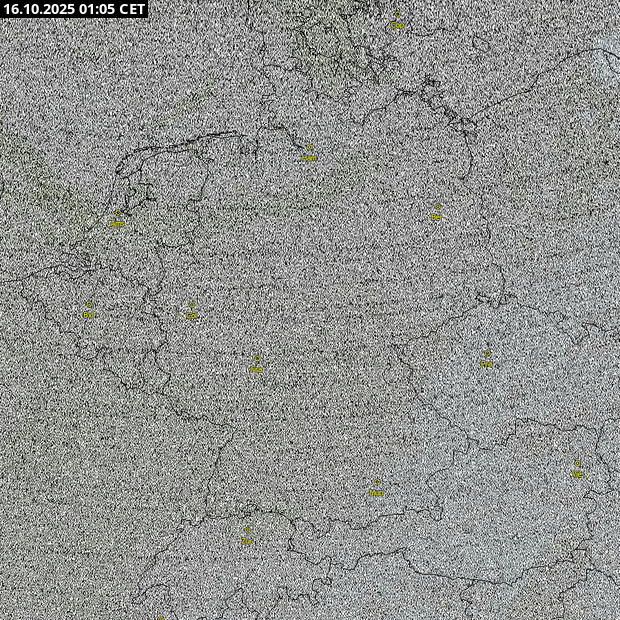Select the Brussels city marker

[x=89, y=311]
